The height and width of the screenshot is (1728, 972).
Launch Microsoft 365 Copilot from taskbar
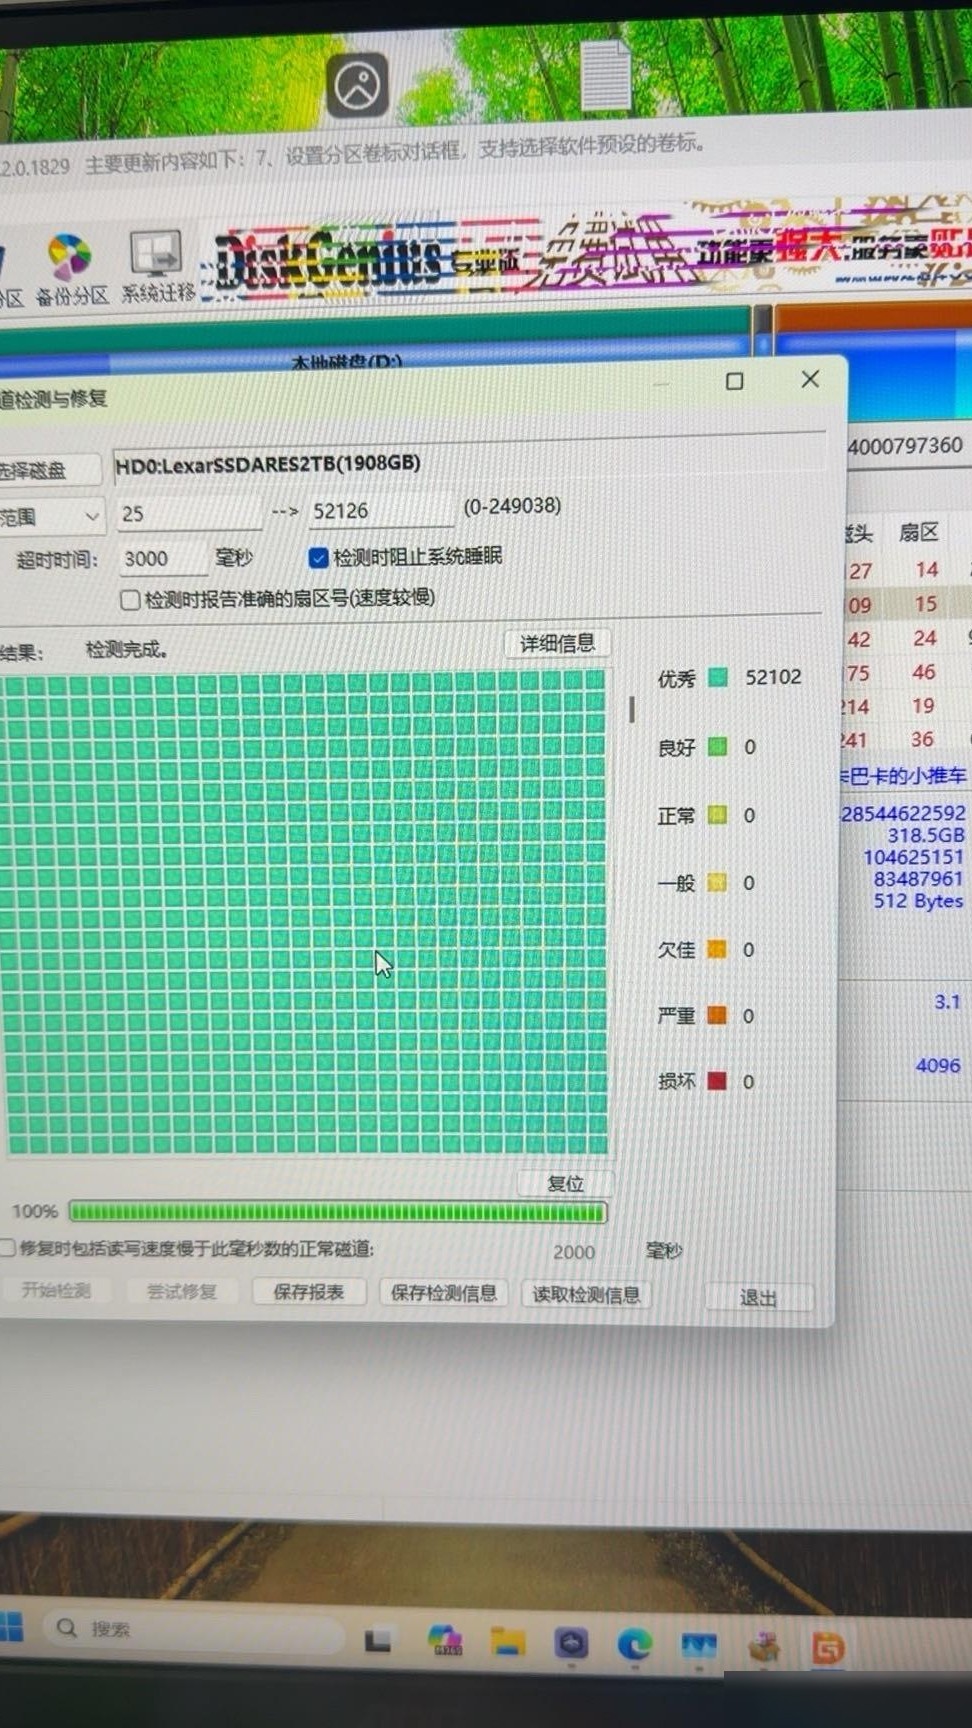point(444,1640)
